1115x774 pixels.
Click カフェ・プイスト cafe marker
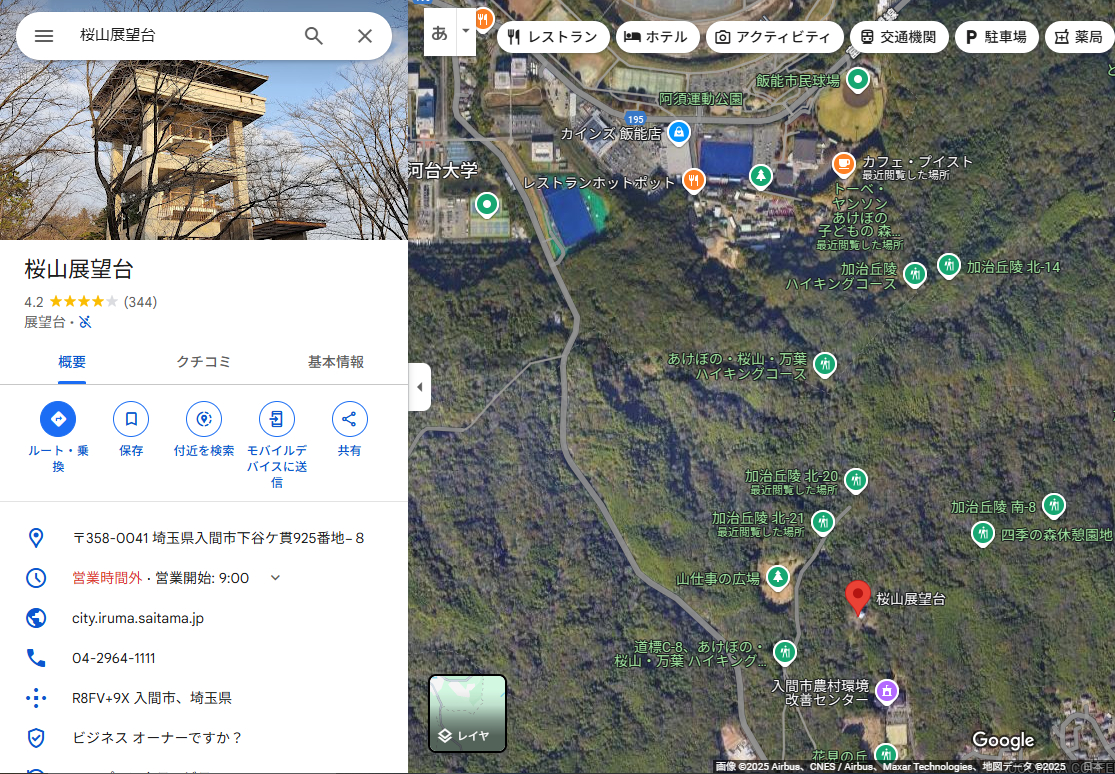click(x=843, y=164)
